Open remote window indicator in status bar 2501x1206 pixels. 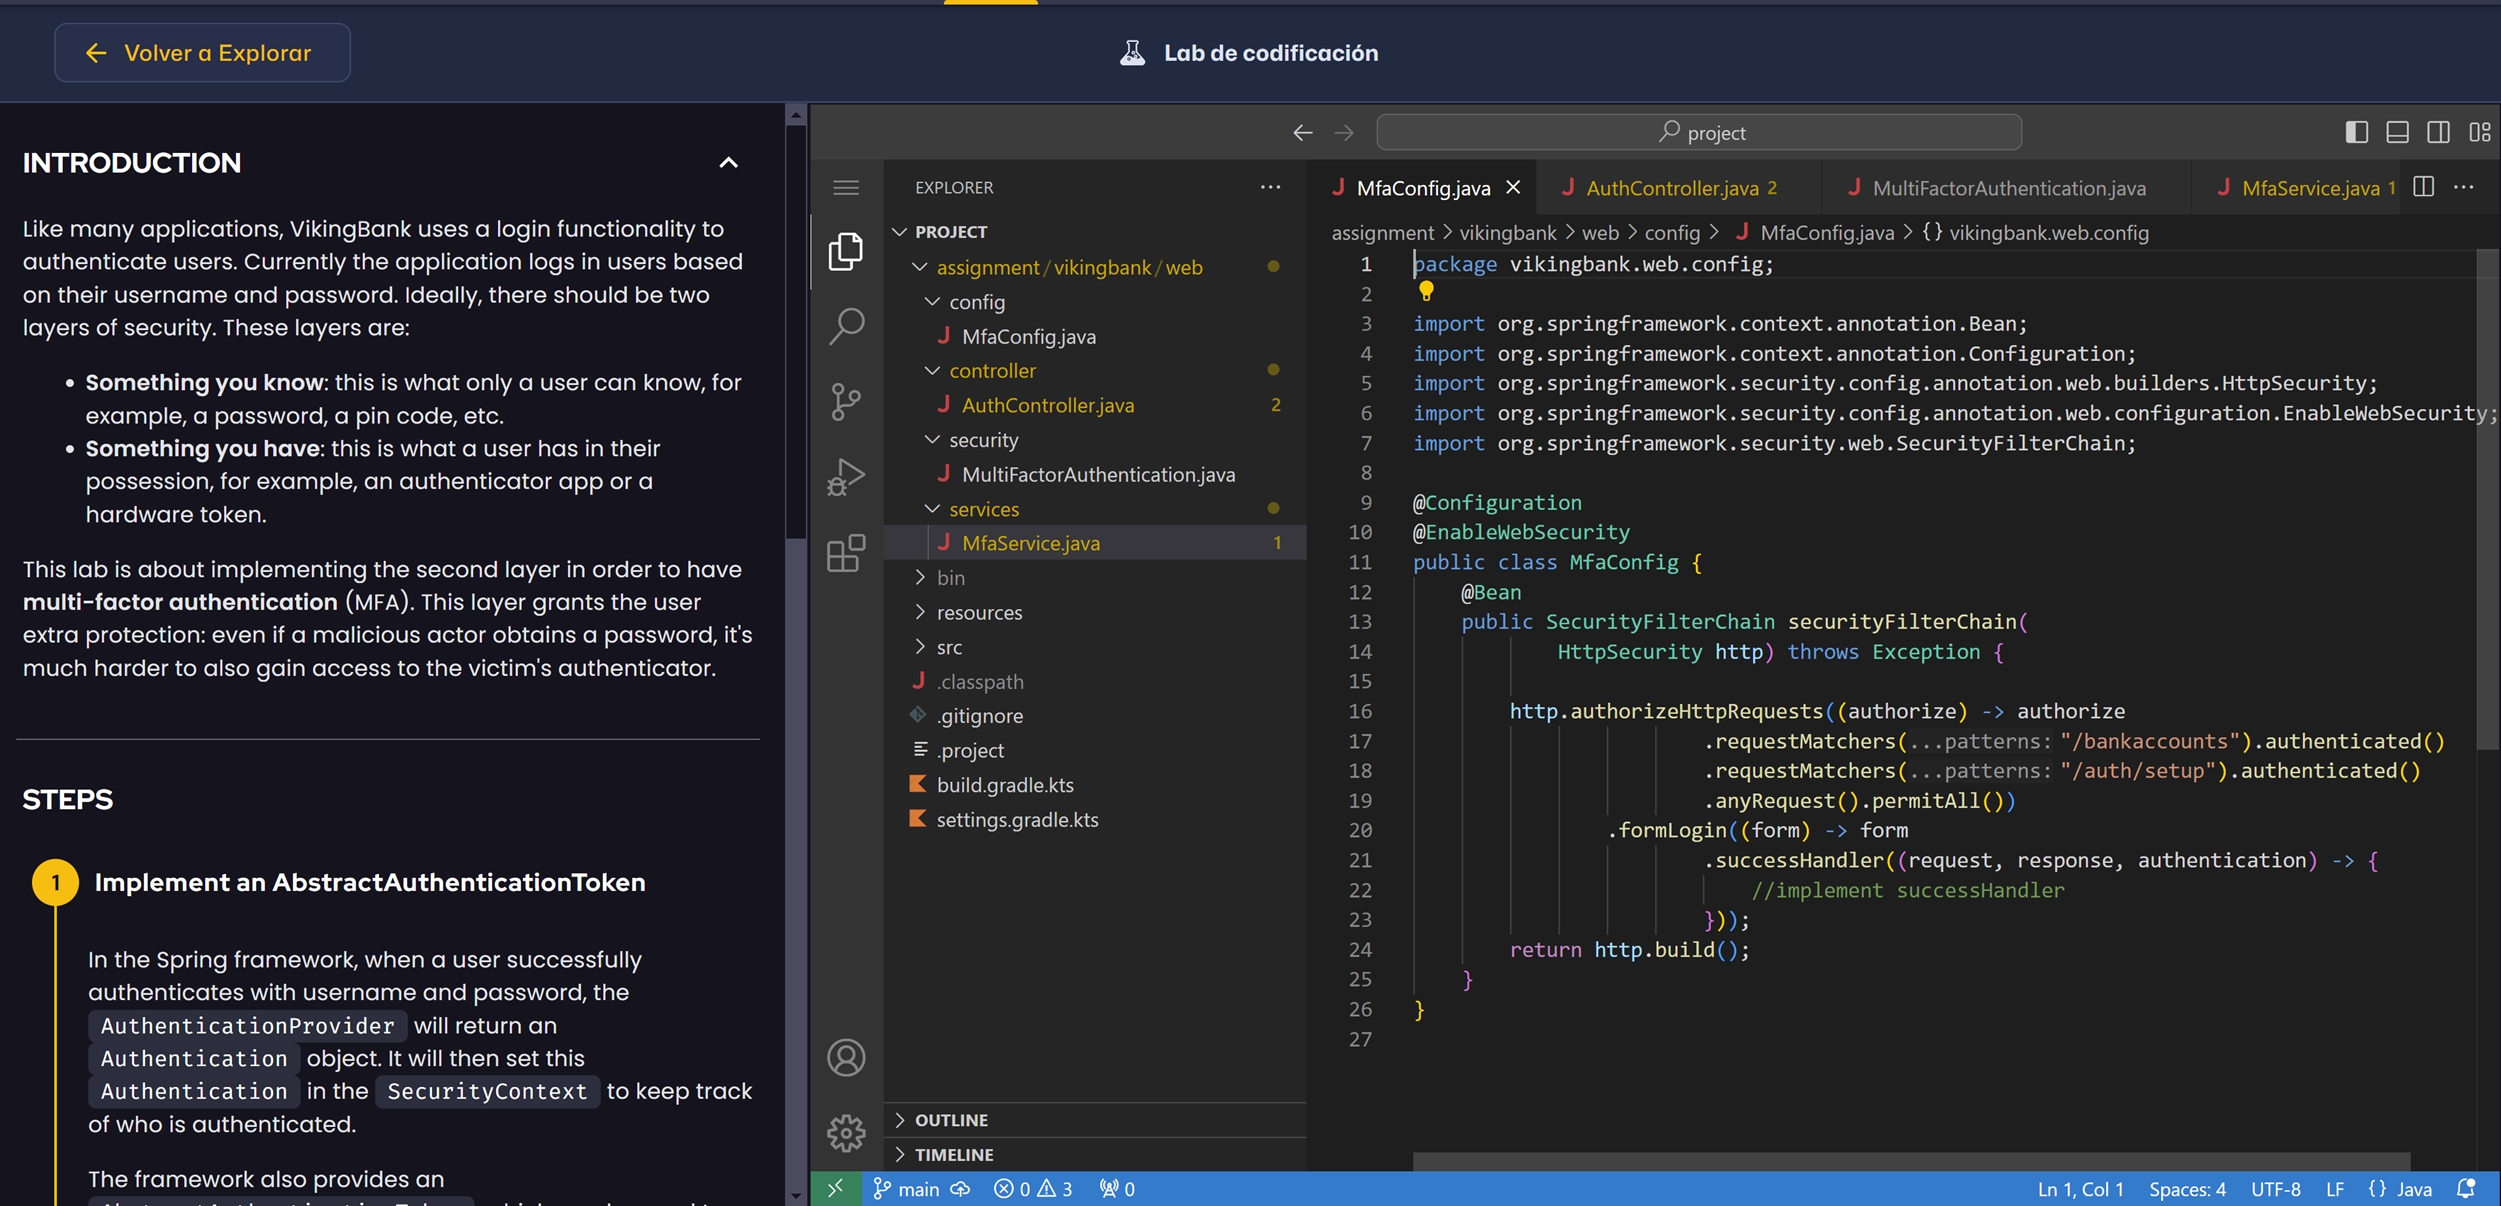click(x=836, y=1189)
